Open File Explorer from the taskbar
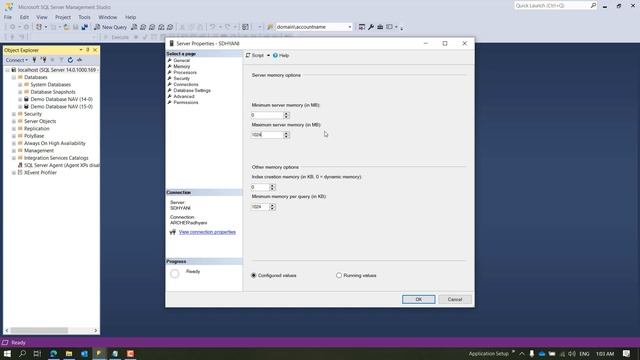640x360 pixels. [x=69, y=353]
